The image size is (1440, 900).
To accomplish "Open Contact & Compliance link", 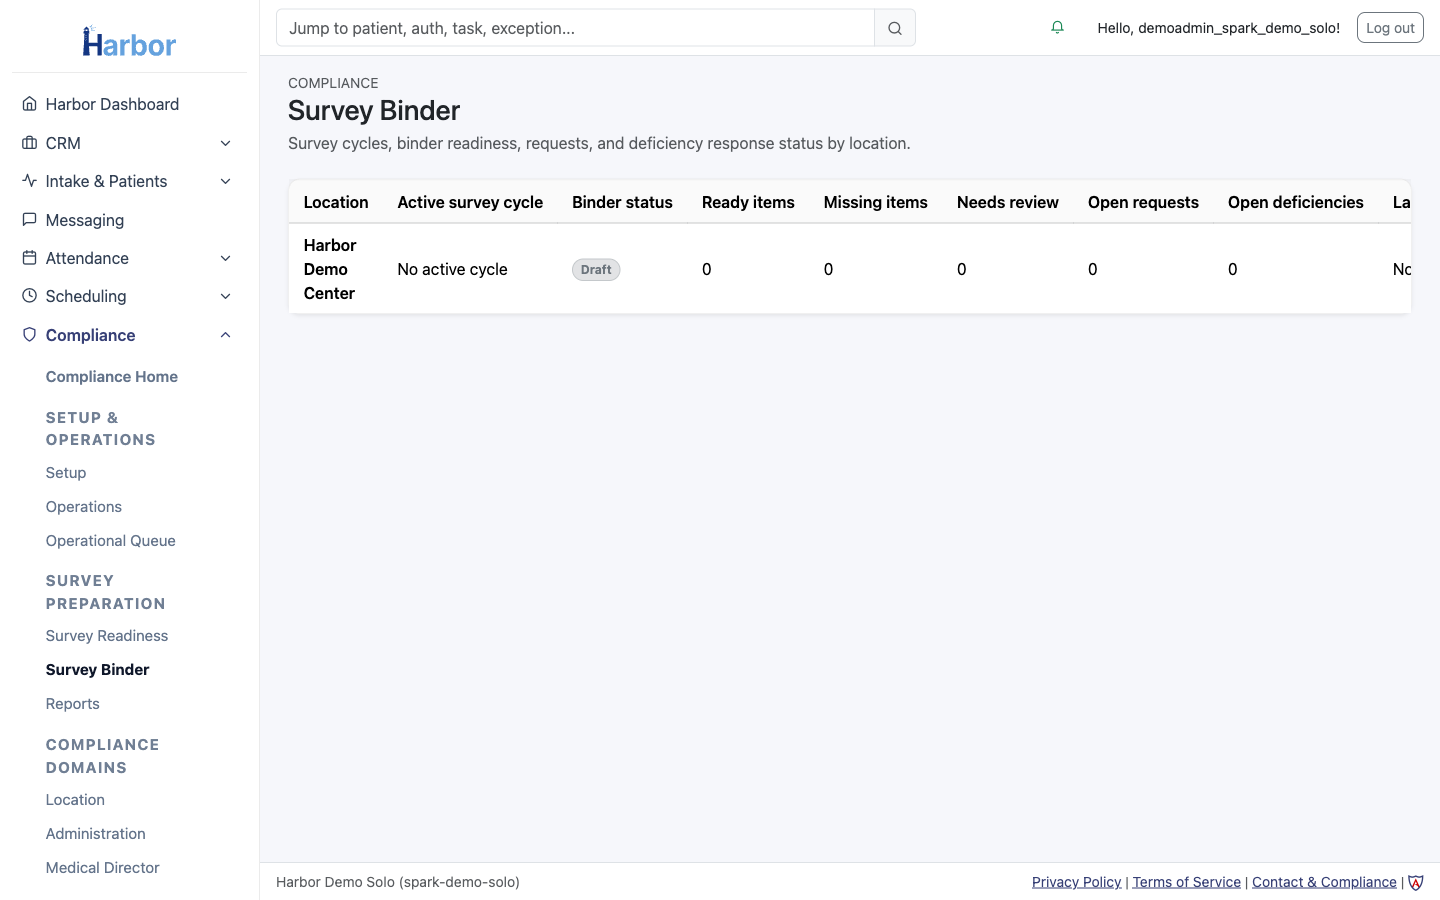I will click(x=1324, y=882).
